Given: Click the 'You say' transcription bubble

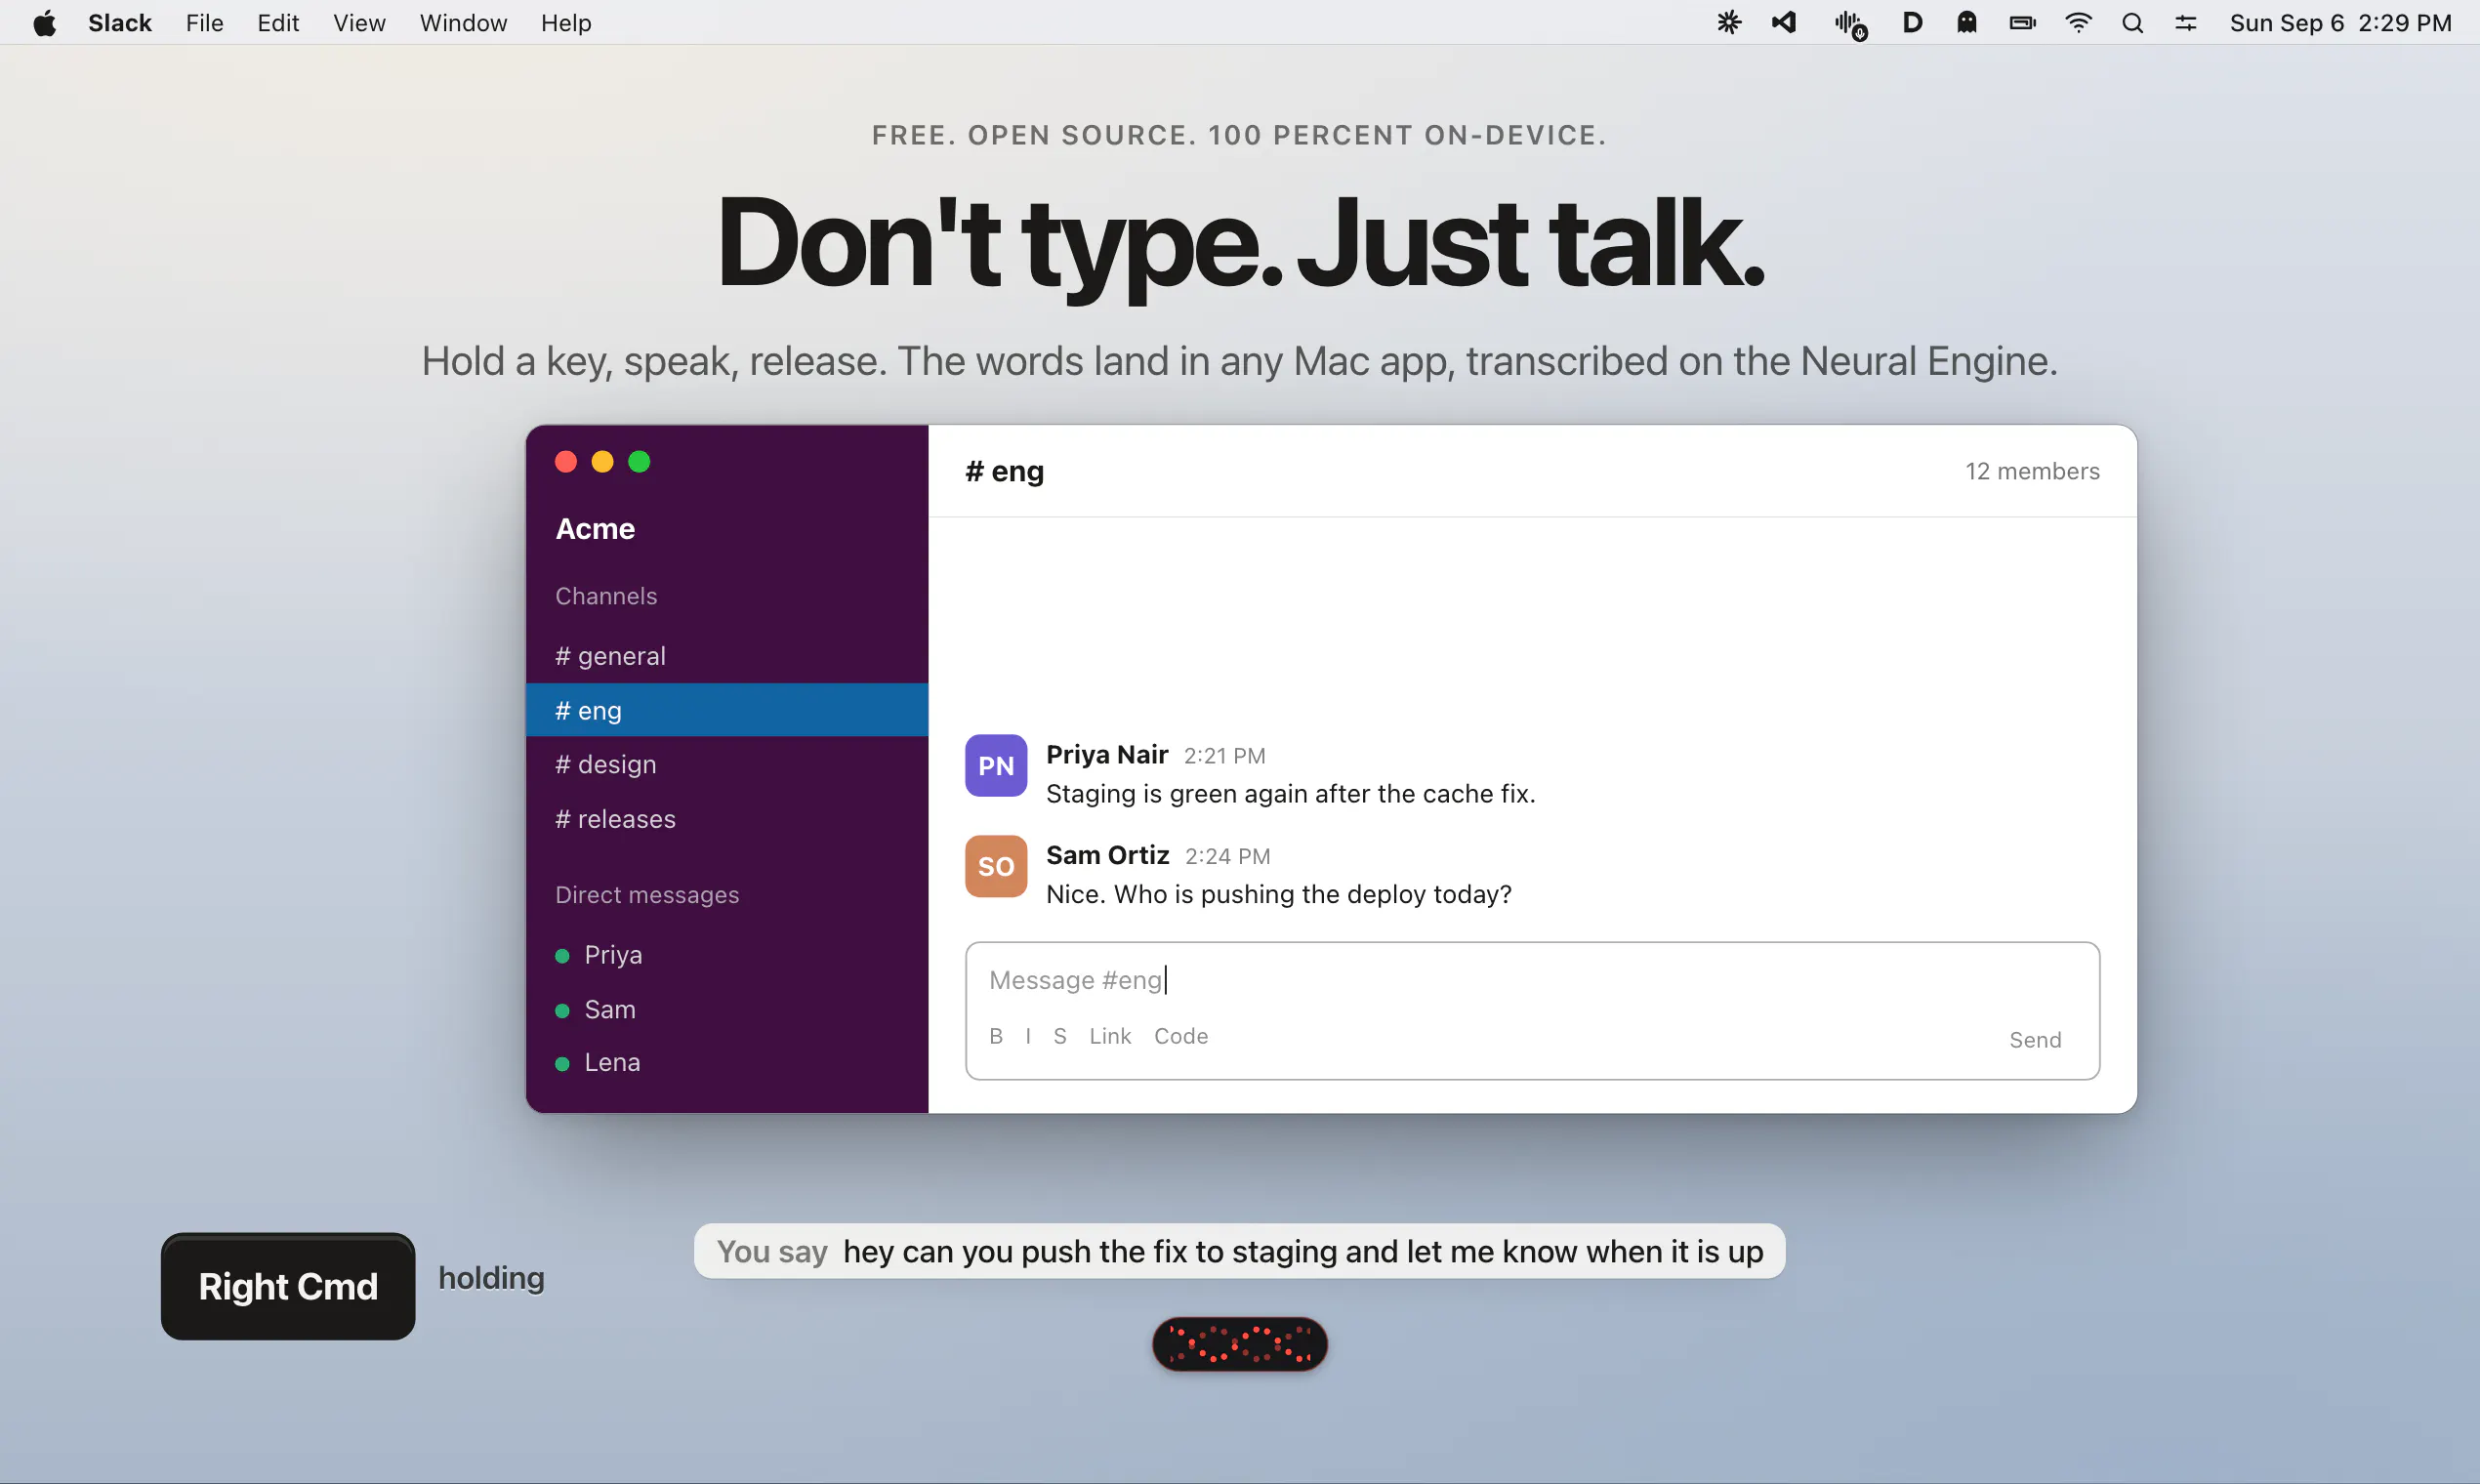Looking at the screenshot, I should coord(1240,1251).
